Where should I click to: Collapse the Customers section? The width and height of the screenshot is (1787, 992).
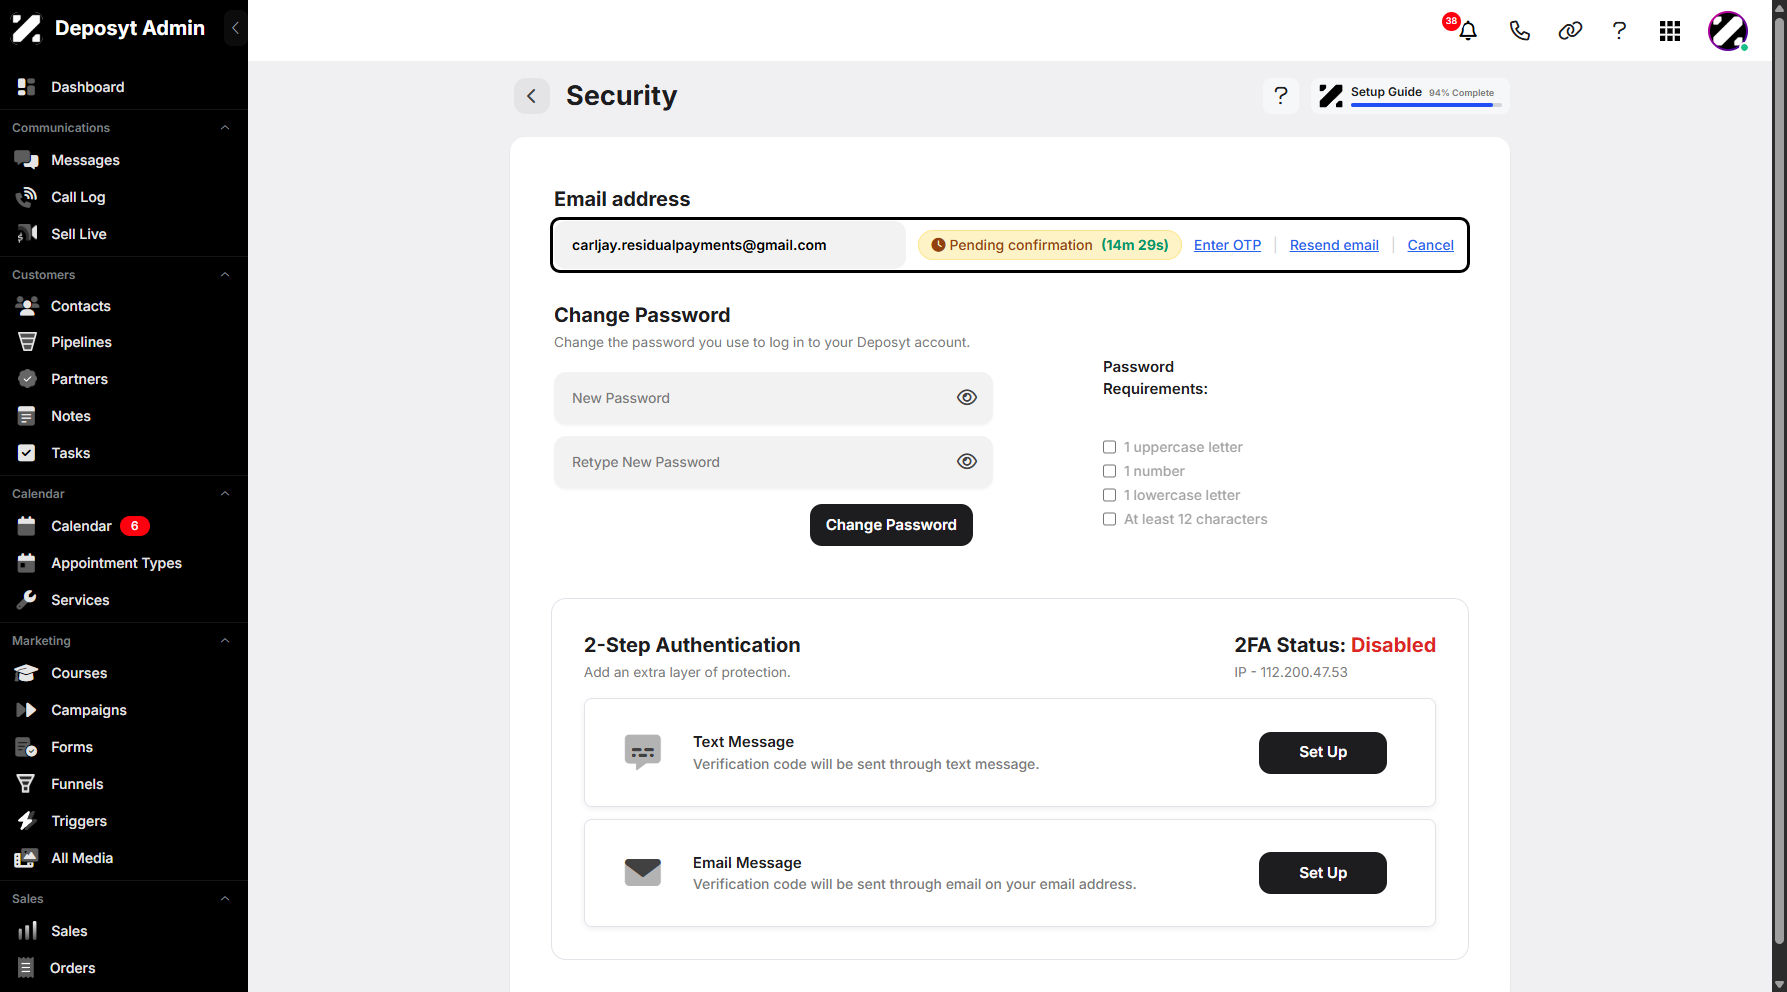tap(225, 275)
